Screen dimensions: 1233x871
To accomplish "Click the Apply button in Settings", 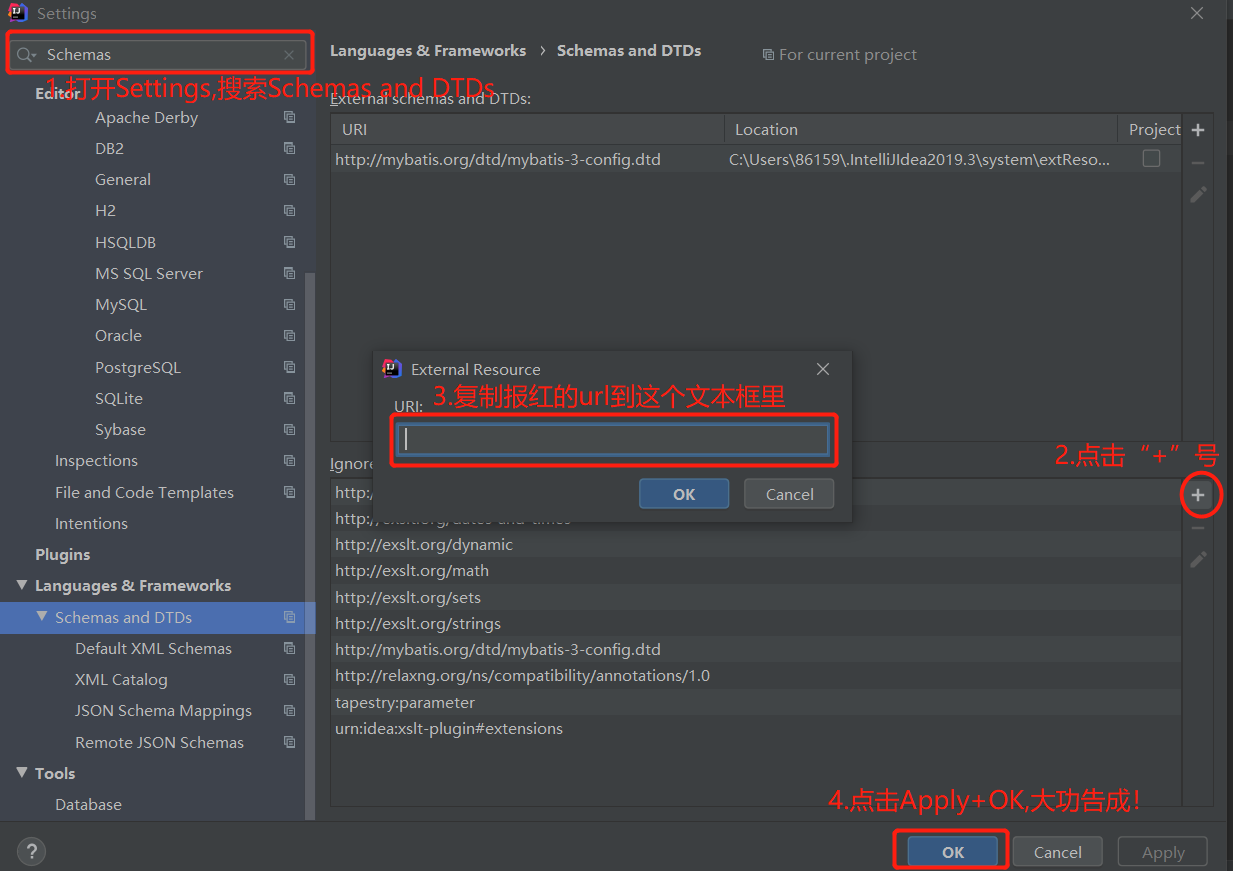I will [1163, 852].
